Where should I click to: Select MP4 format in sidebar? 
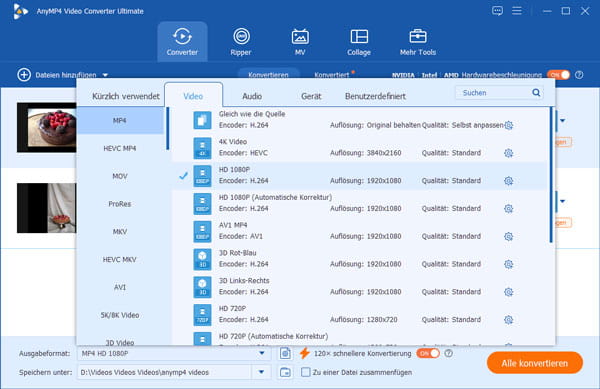tap(120, 120)
